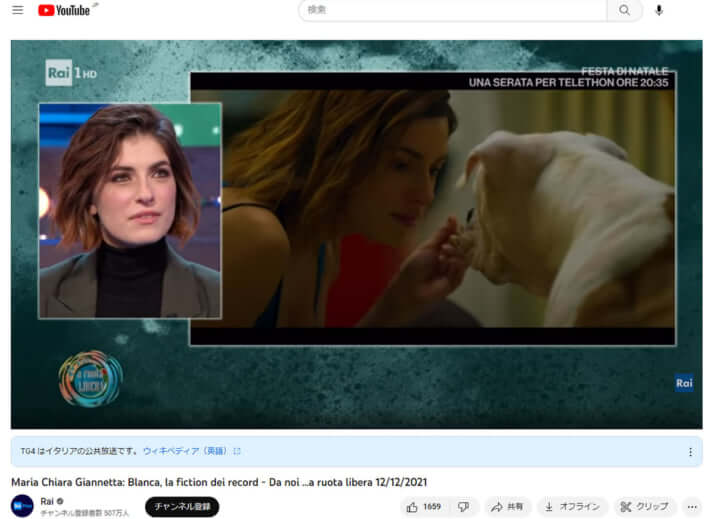The height and width of the screenshot is (519, 714).
Task: Click the Rai watermark in video corner
Action: click(x=684, y=383)
